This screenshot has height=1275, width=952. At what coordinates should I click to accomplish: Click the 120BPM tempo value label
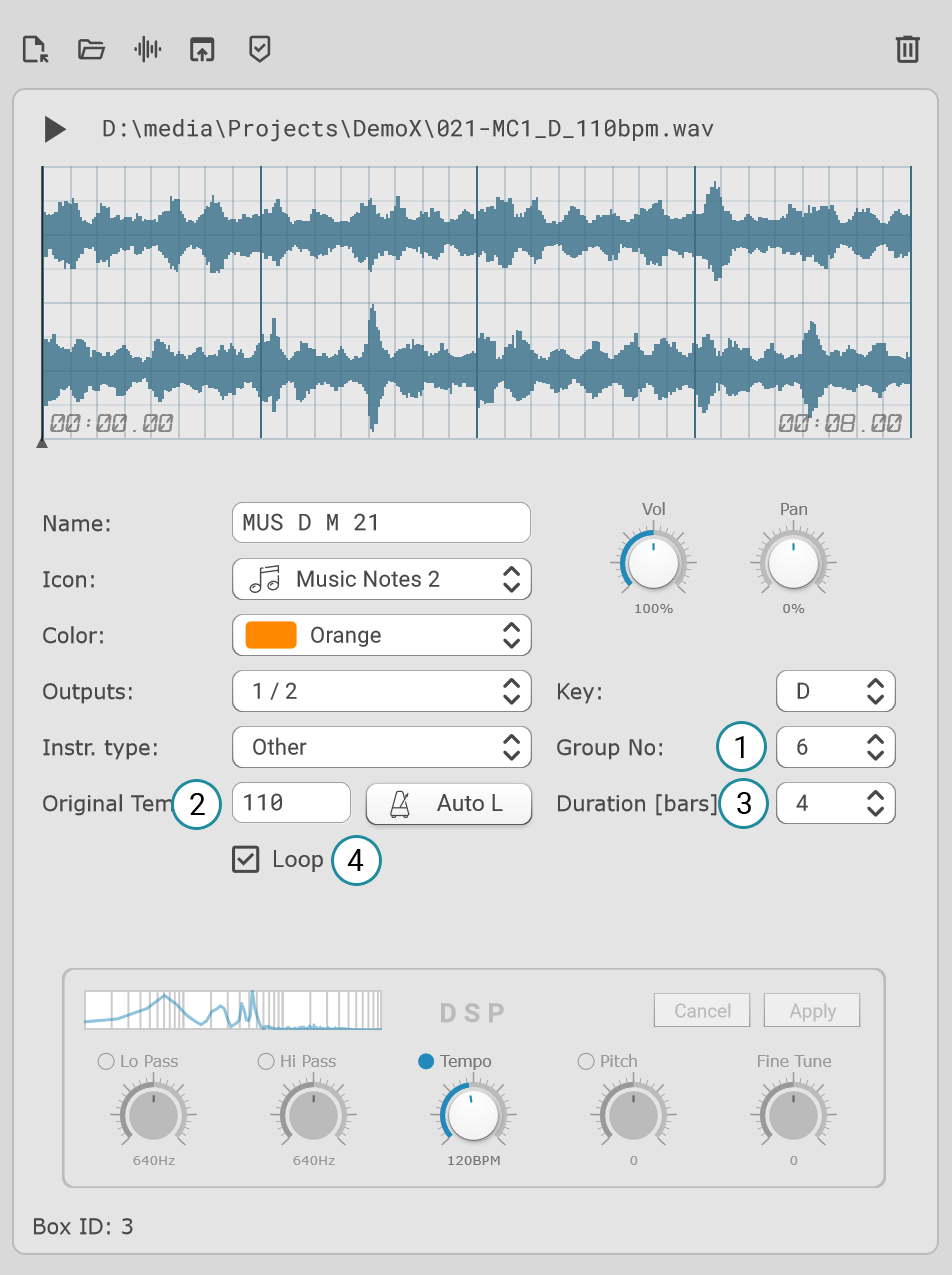[474, 1161]
